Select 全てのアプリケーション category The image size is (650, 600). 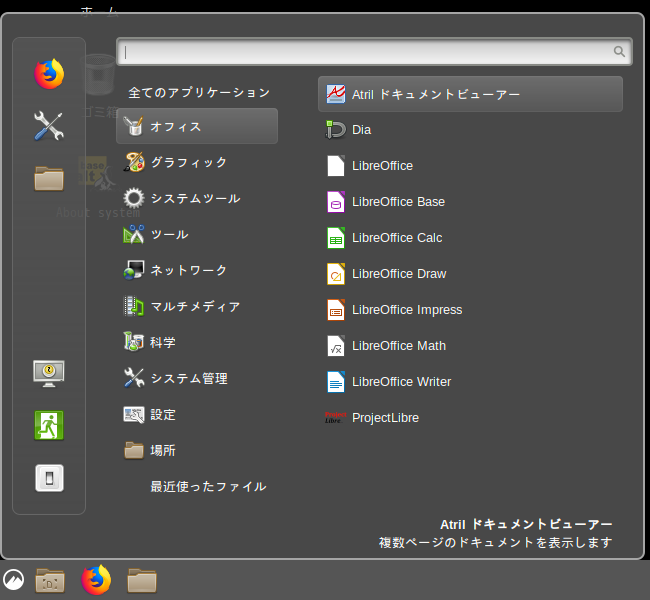point(199,92)
